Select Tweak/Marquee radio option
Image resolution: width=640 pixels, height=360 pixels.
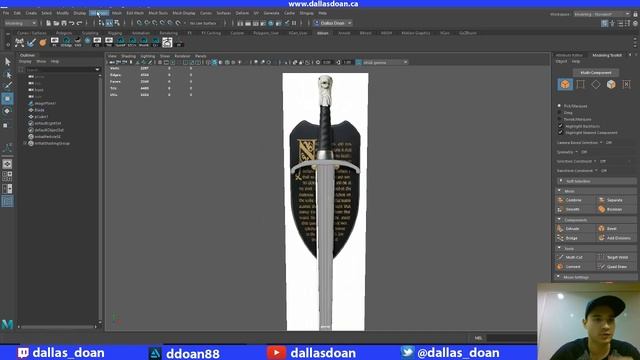click(559, 119)
